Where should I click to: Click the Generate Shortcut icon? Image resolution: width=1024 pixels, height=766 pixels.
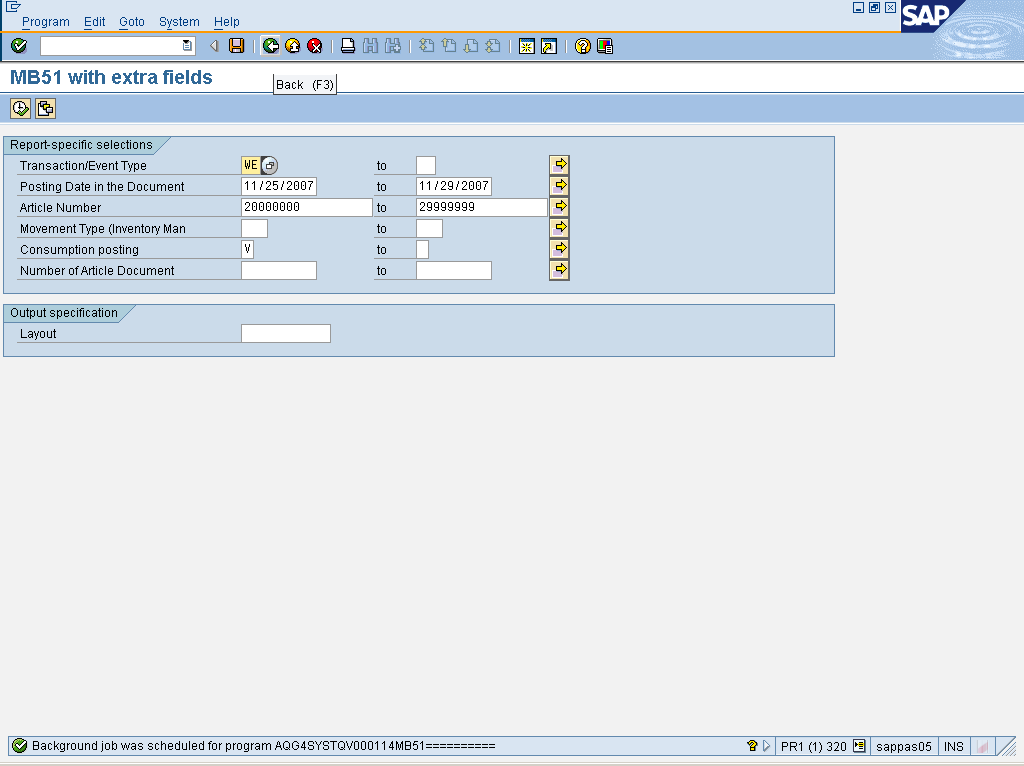549,46
